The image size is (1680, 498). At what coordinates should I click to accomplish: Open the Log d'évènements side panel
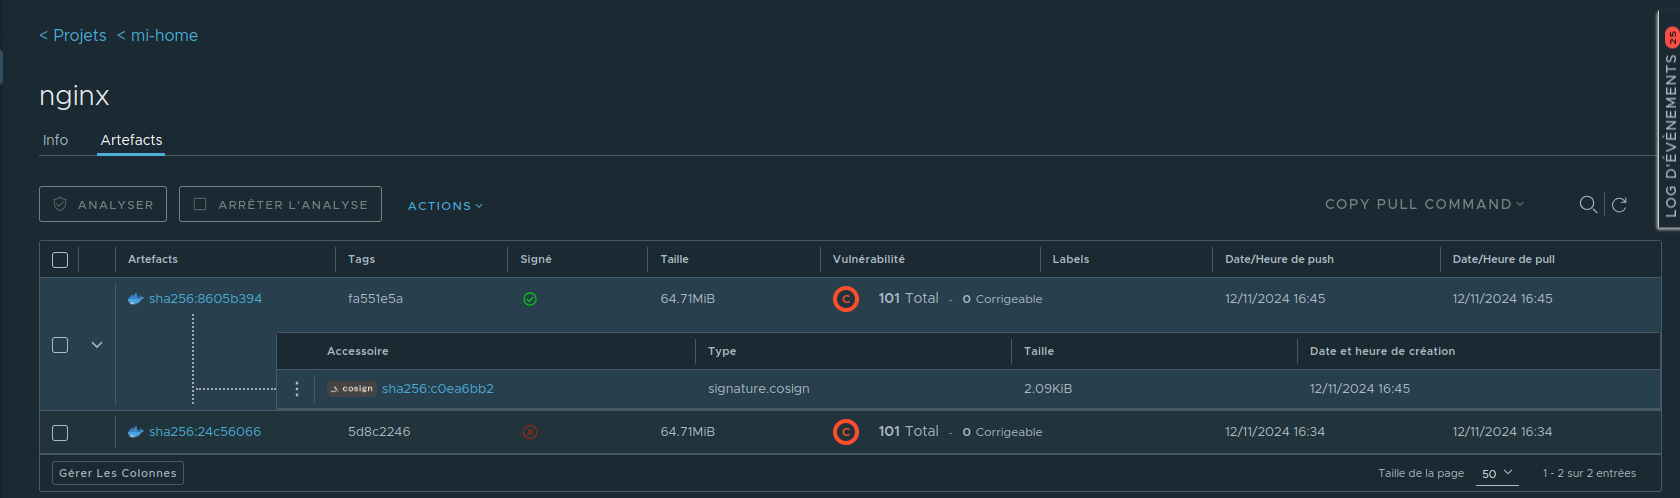[1669, 120]
